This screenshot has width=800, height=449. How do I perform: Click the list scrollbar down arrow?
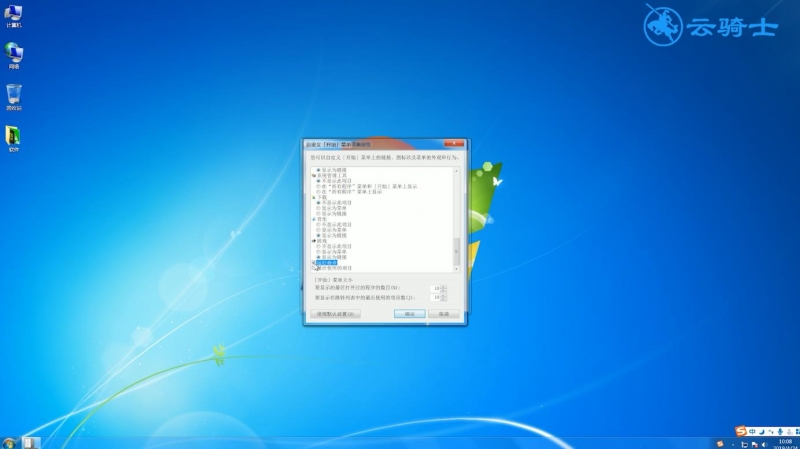tap(456, 269)
